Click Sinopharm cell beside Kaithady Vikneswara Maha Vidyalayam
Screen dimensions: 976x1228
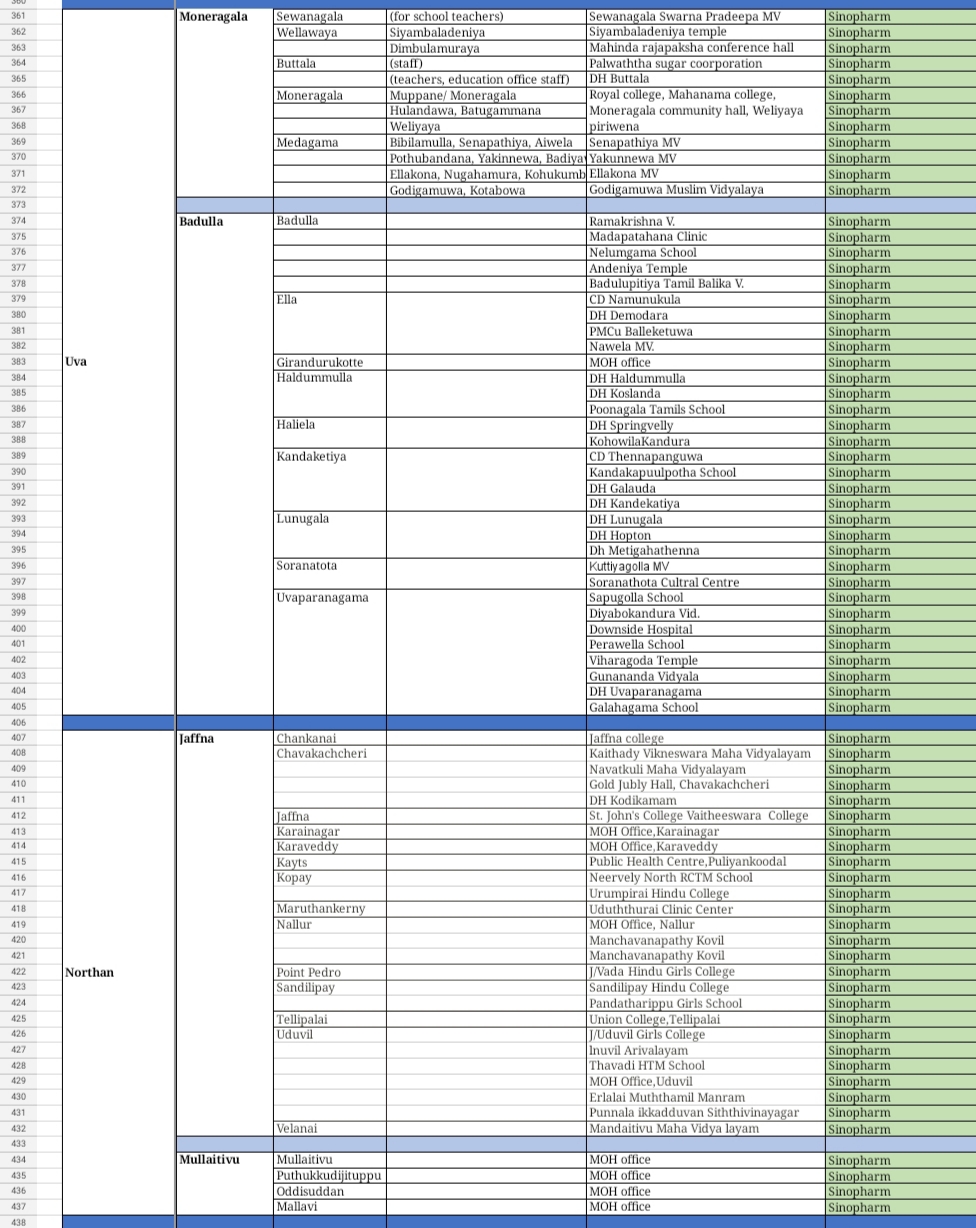pos(901,753)
